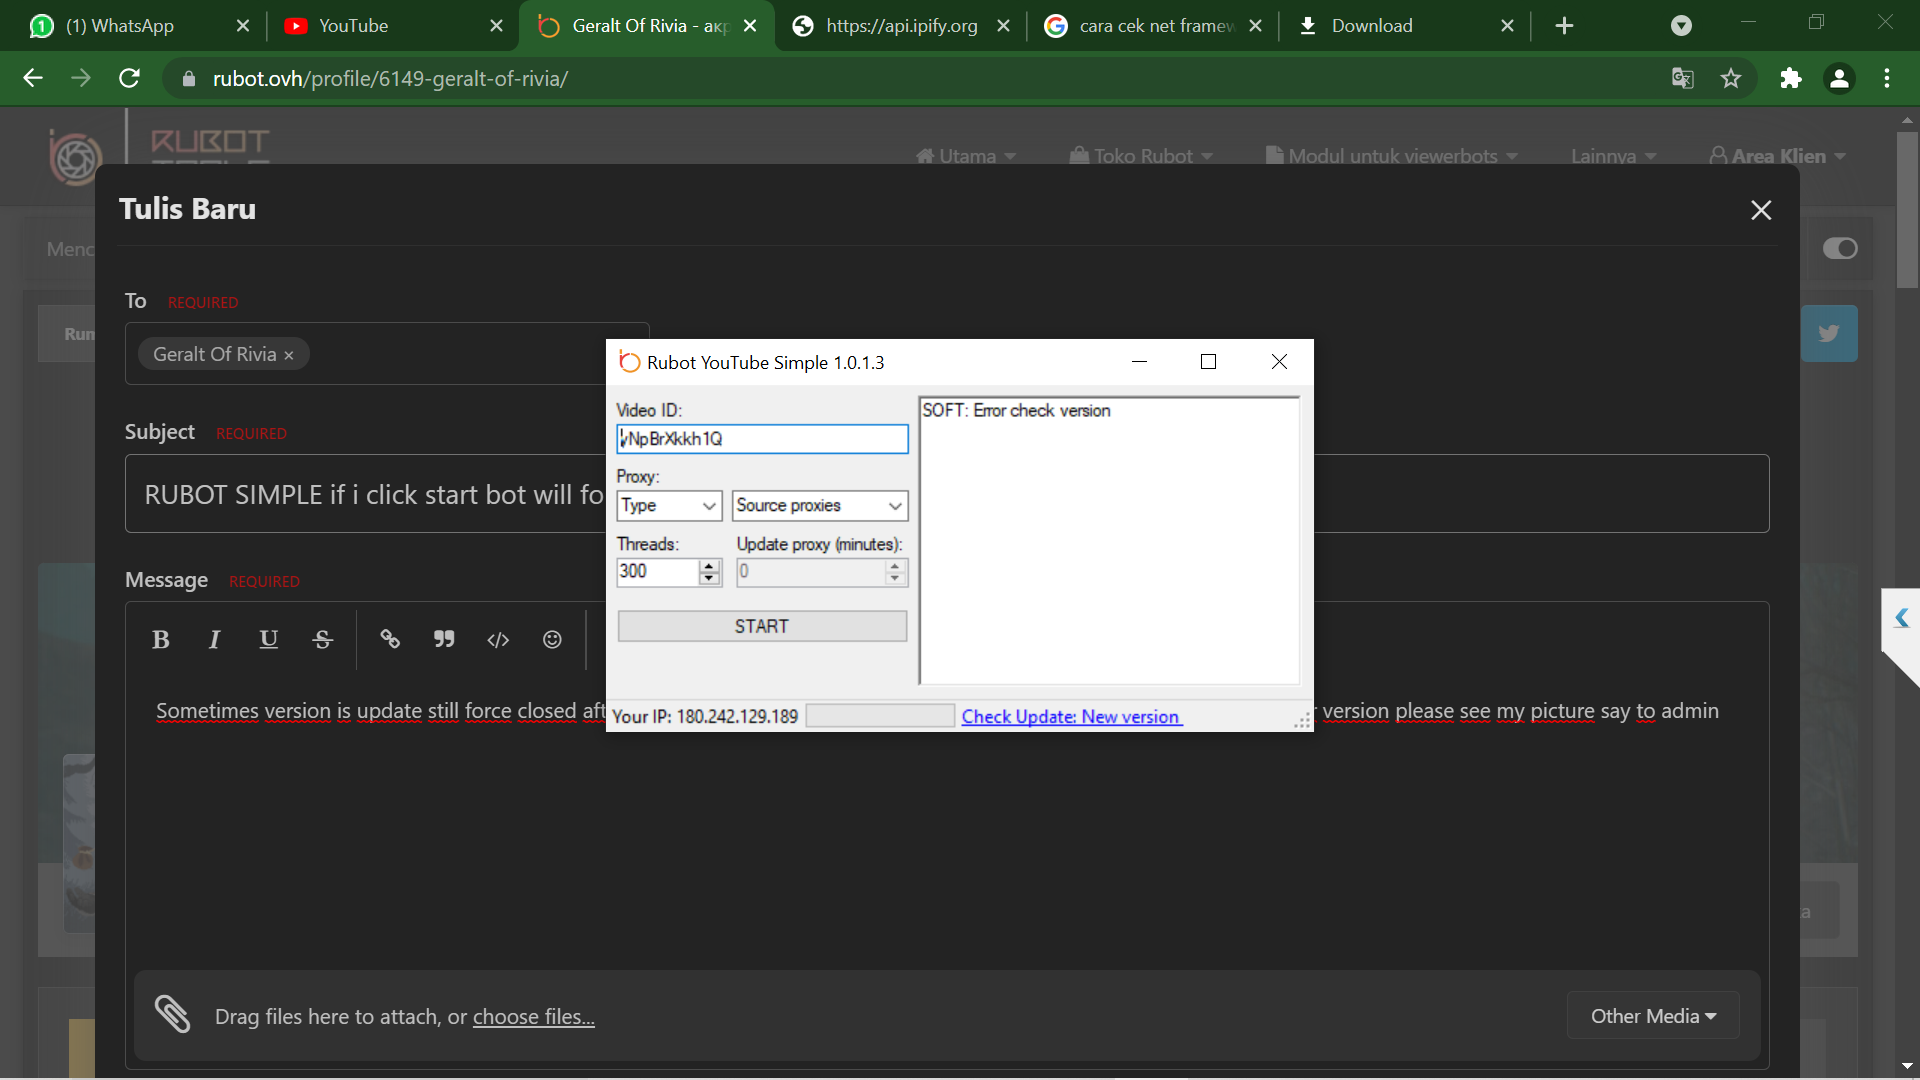The height and width of the screenshot is (1080, 1920).
Task: Apply strikethrough formatting
Action: (x=322, y=640)
